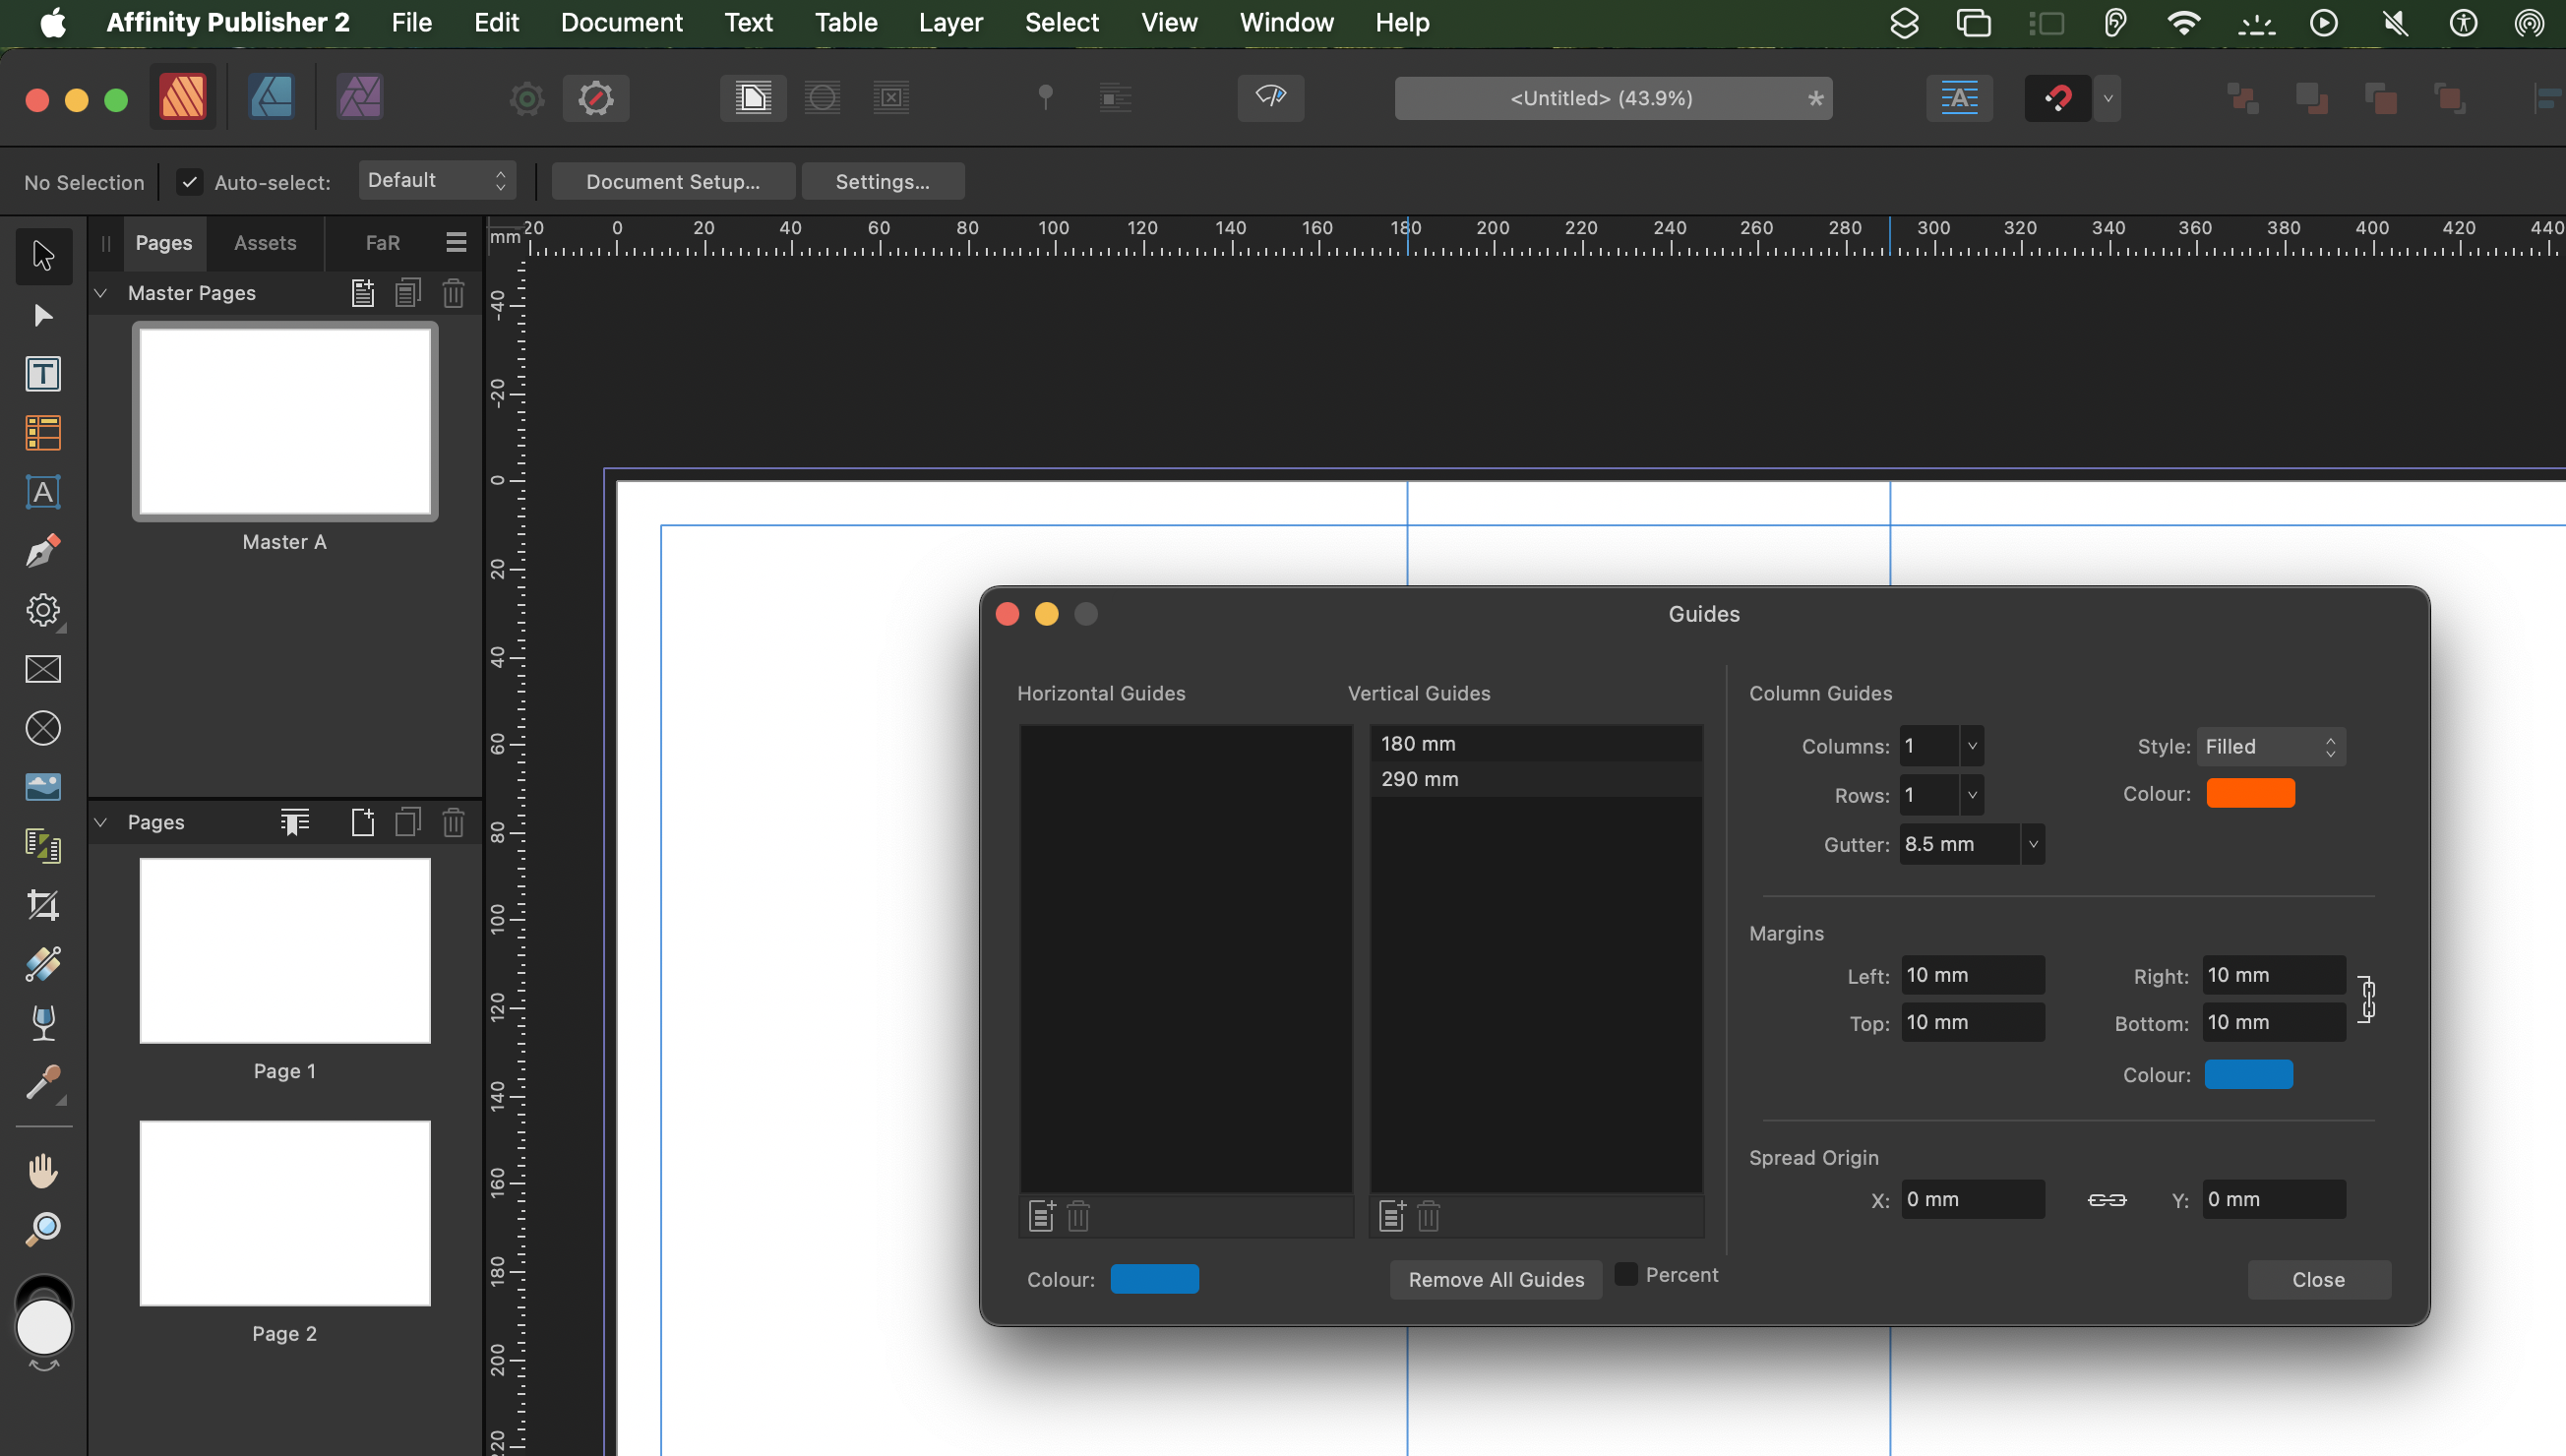Image resolution: width=2566 pixels, height=1456 pixels.
Task: Toggle the Auto-select checkbox
Action: pos(190,182)
